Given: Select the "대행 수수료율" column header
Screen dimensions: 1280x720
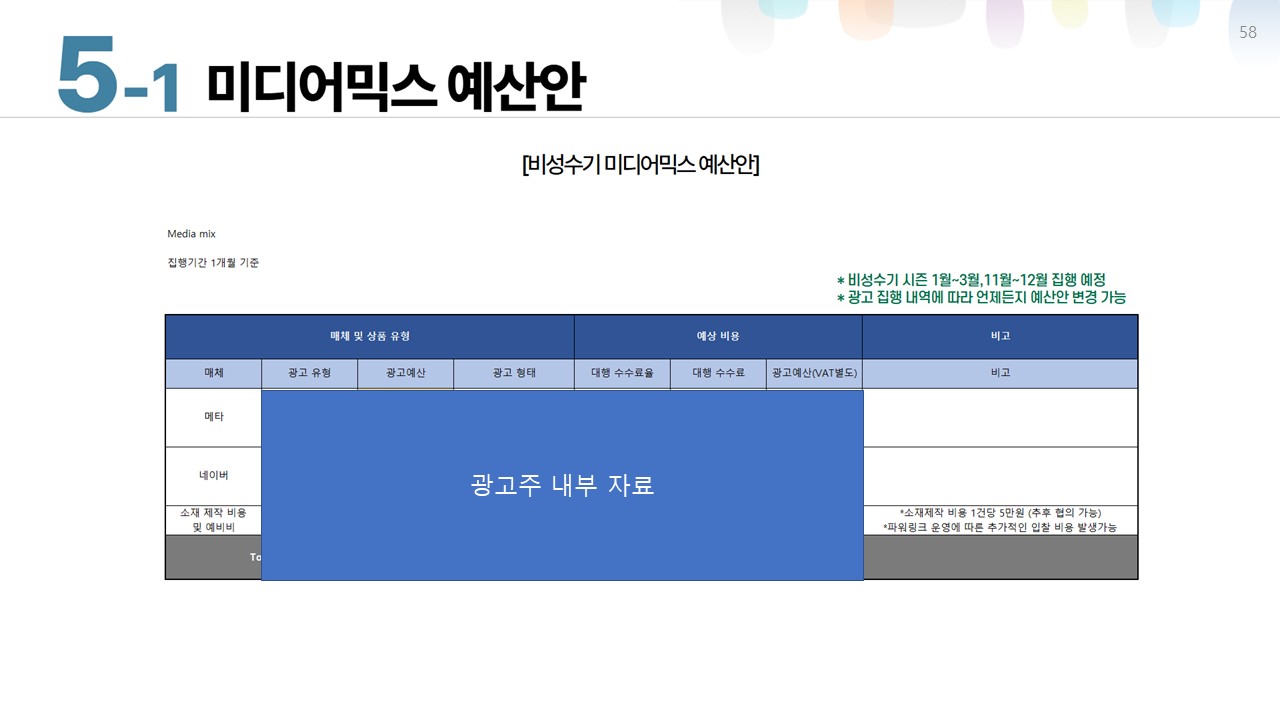Looking at the screenshot, I should click(622, 373).
